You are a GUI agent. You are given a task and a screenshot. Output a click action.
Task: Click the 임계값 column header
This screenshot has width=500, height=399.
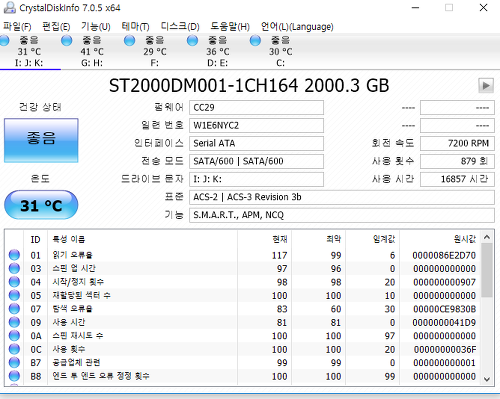[x=373, y=239]
